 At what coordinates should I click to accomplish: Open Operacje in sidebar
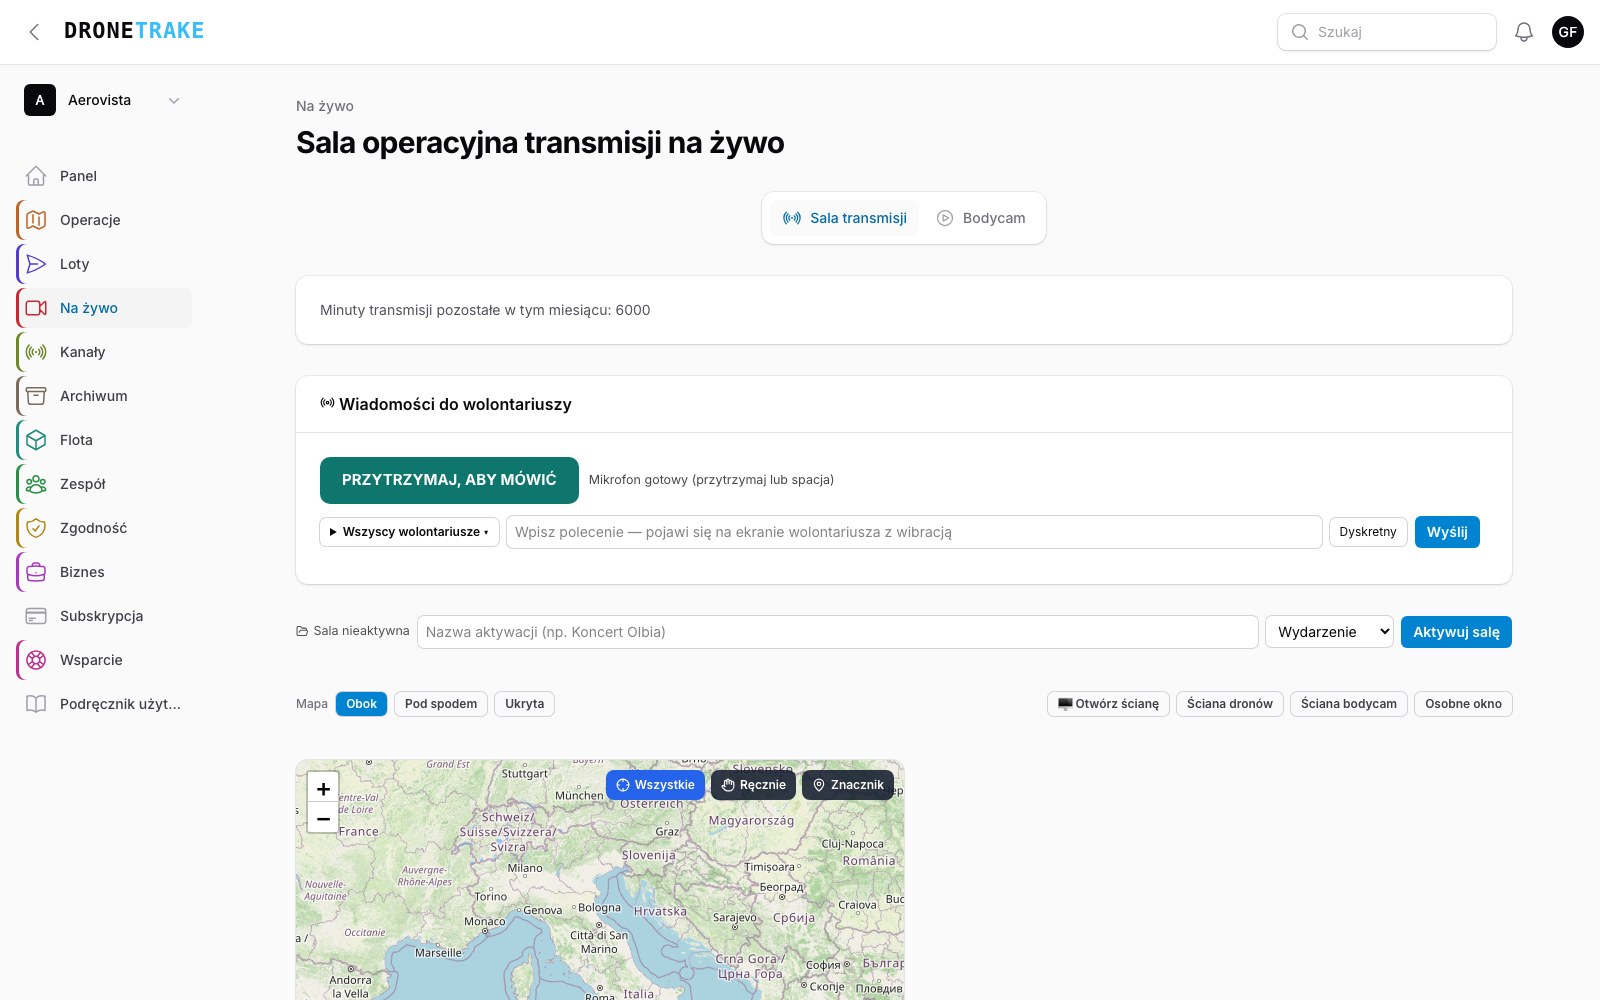pyautogui.click(x=104, y=220)
